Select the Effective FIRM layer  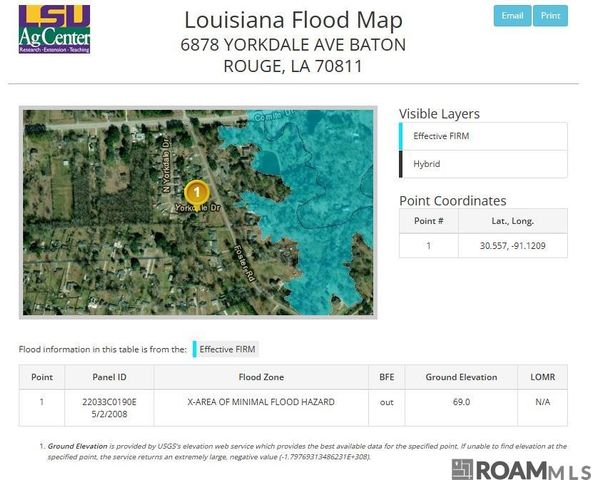pos(483,136)
